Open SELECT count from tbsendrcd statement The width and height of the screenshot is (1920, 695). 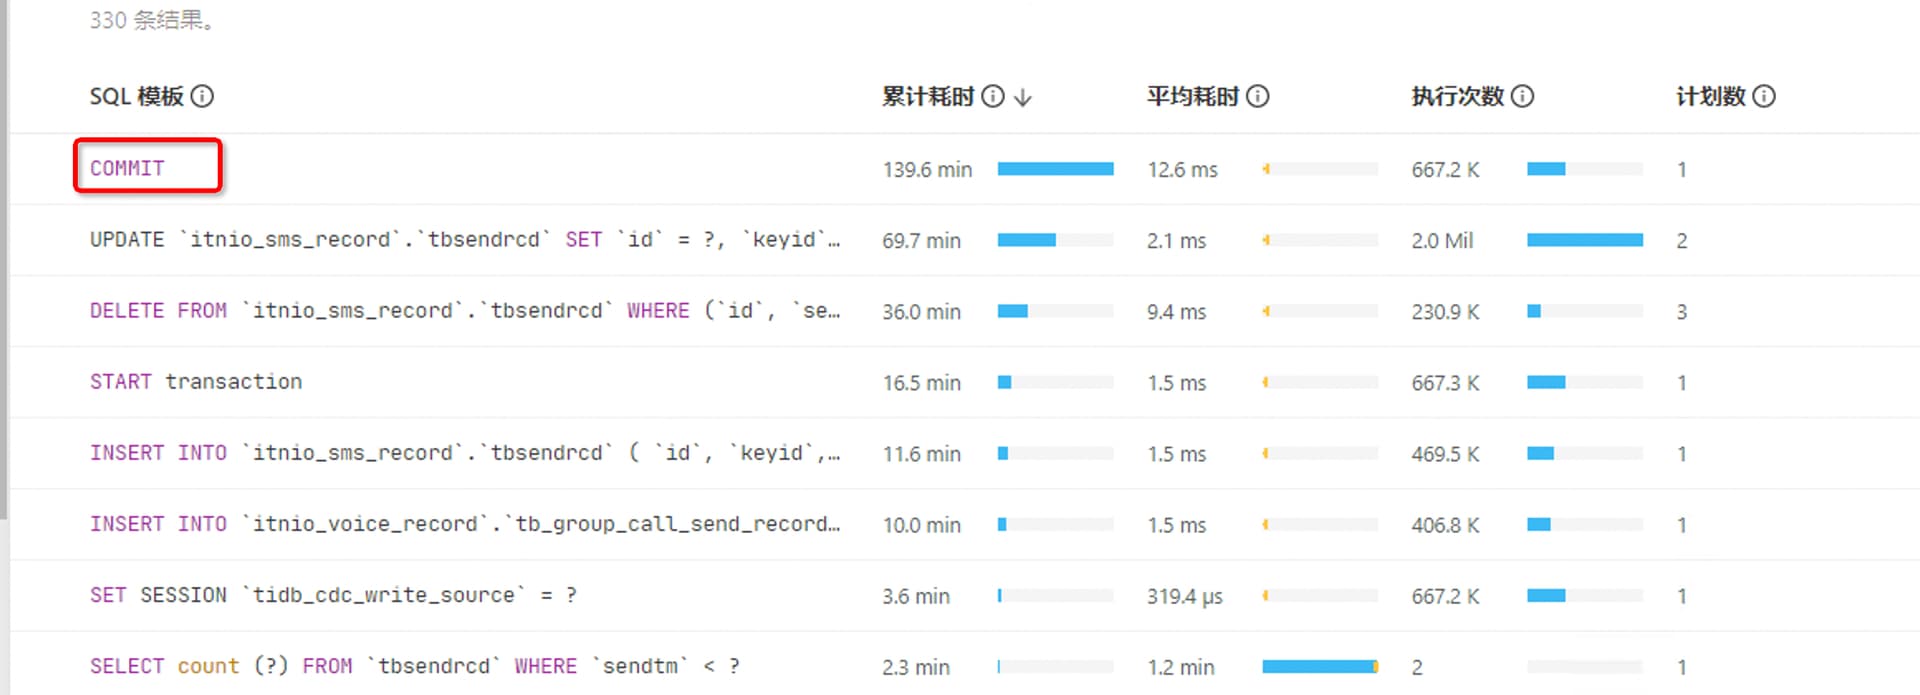pyautogui.click(x=414, y=666)
